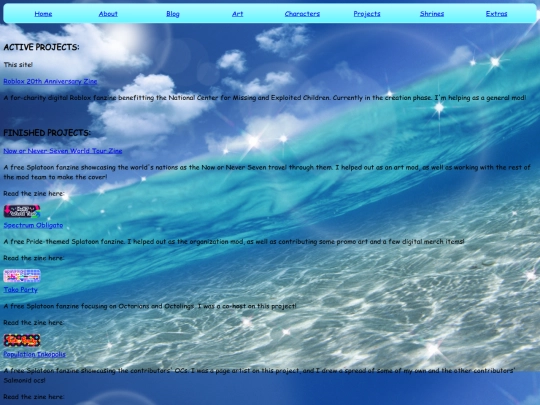Click the Spectrum Obligato zine banner image

(x=22, y=276)
